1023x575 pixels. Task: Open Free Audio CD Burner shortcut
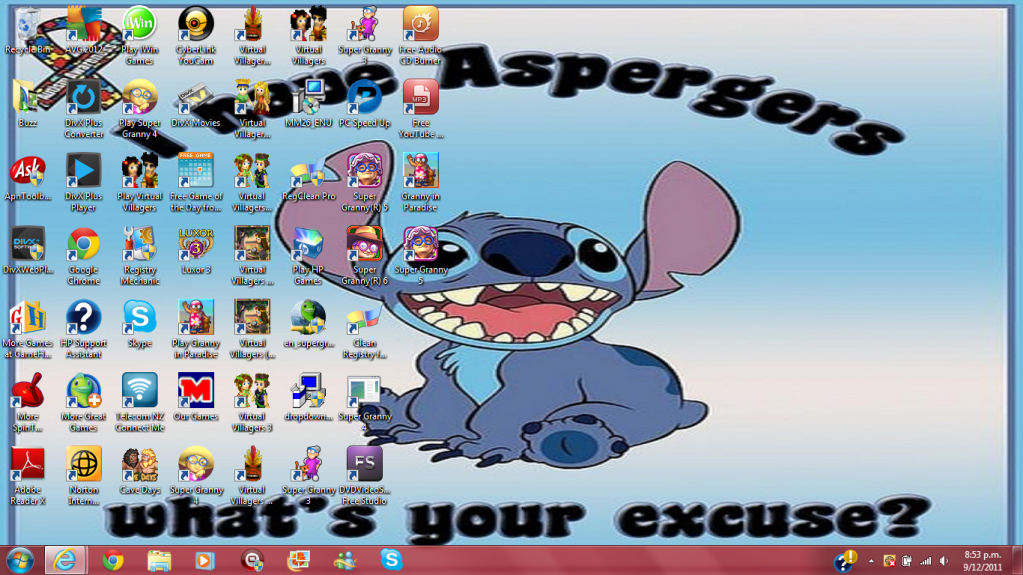(x=421, y=36)
